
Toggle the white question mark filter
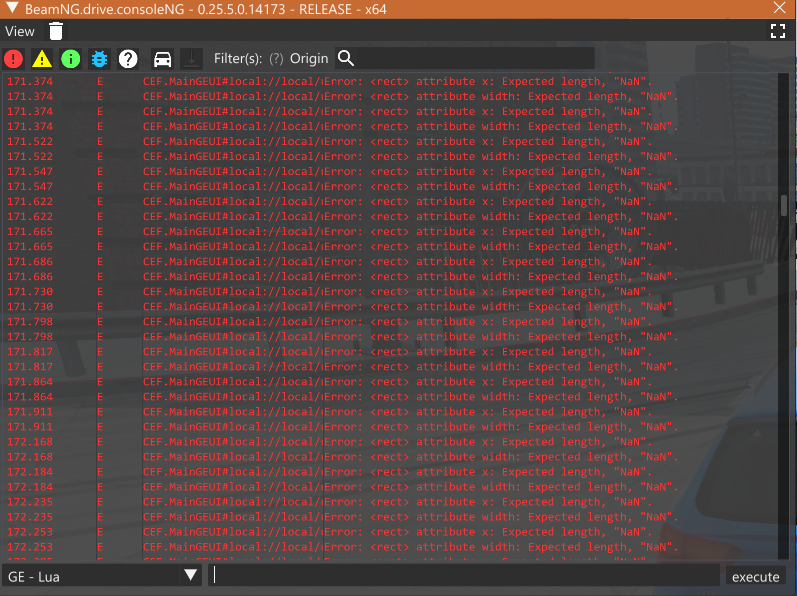[x=128, y=59]
